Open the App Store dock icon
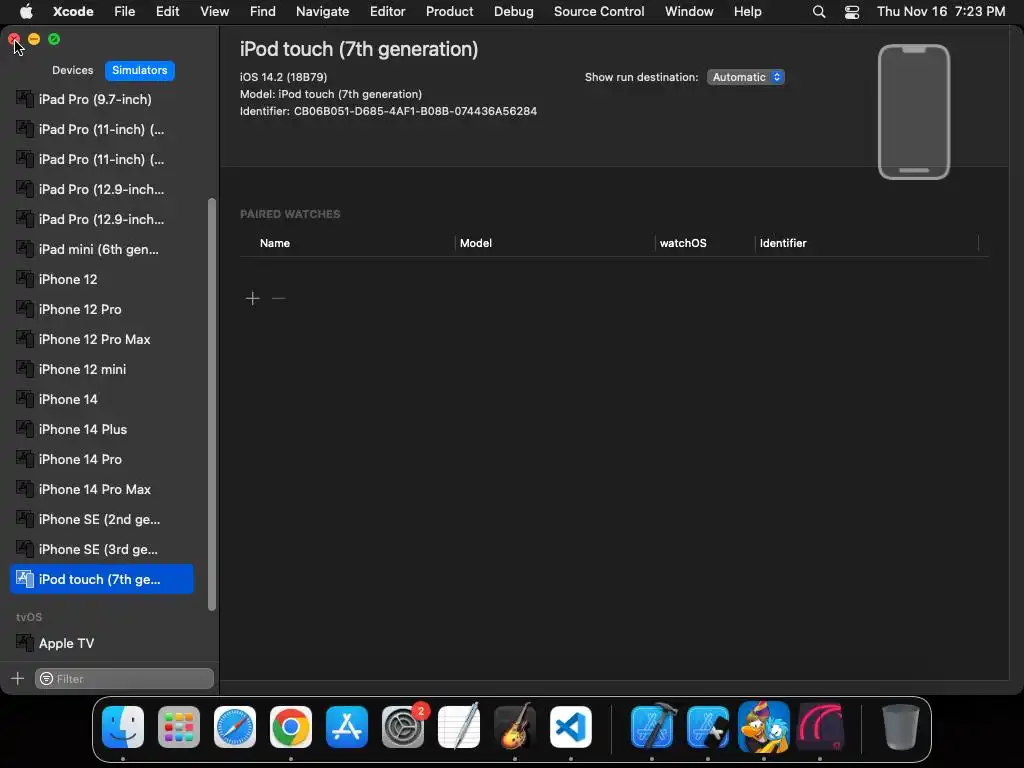Viewport: 1024px width, 768px height. (x=347, y=727)
